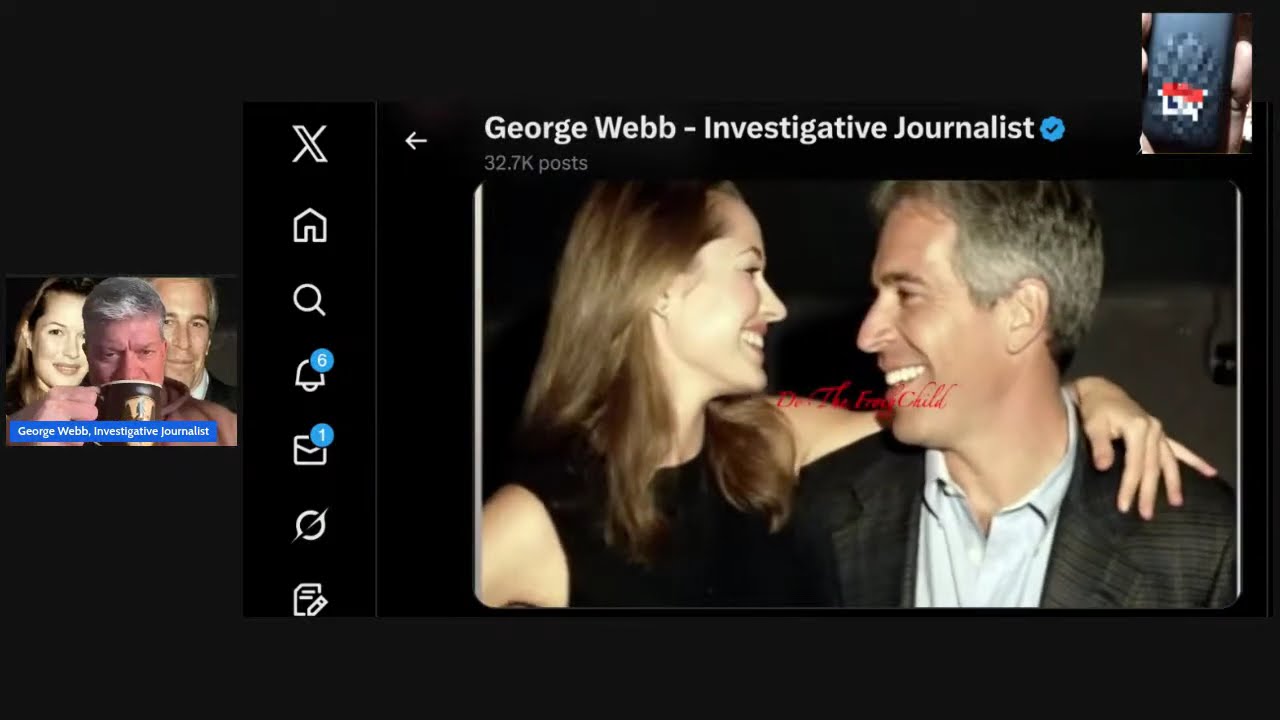Click George Webb - Investigative Journalist profile title
The height and width of the screenshot is (720, 1280).
click(759, 128)
